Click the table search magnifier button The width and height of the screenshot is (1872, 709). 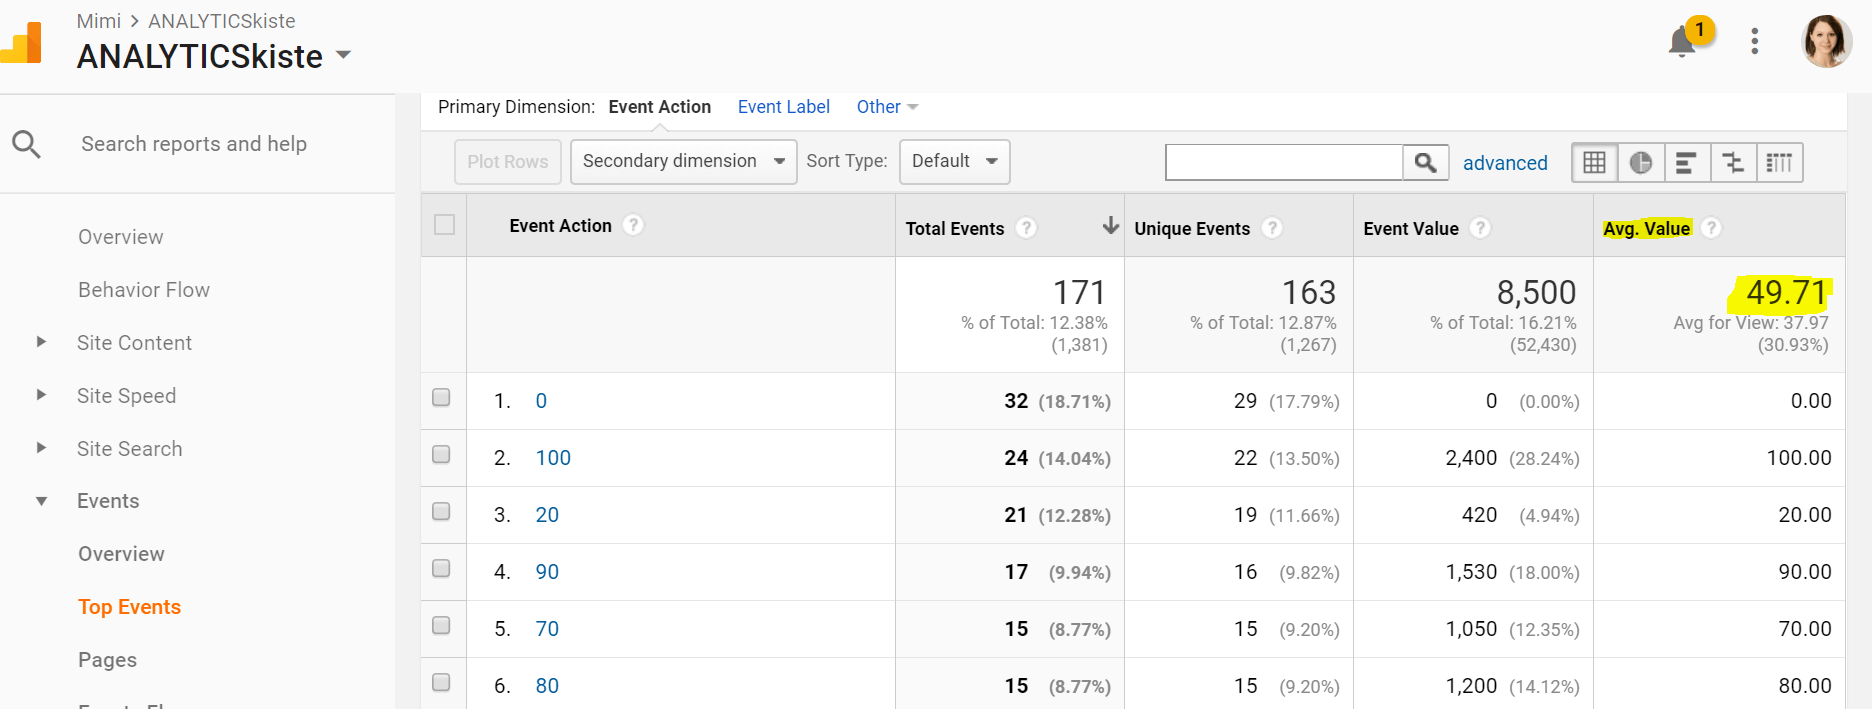(1425, 162)
